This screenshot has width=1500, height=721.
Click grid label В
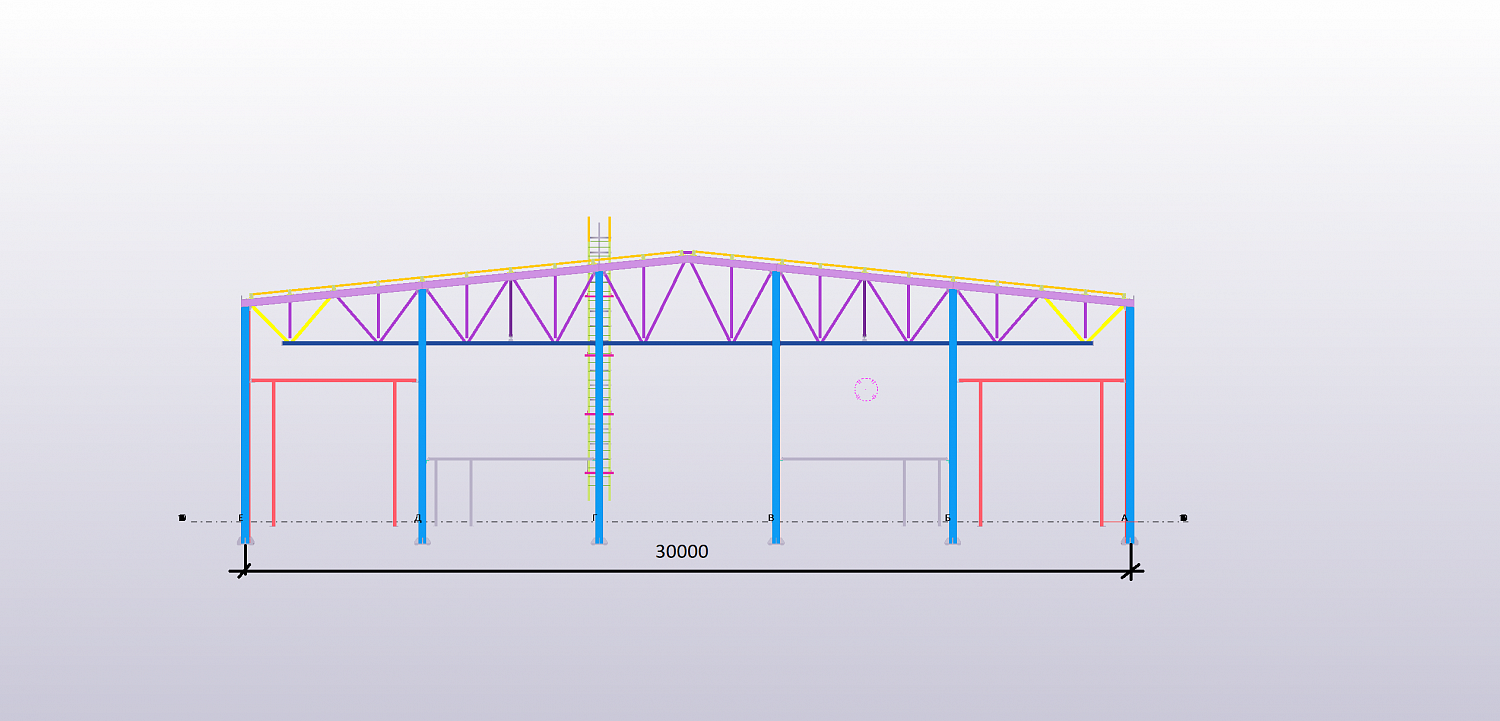771,518
